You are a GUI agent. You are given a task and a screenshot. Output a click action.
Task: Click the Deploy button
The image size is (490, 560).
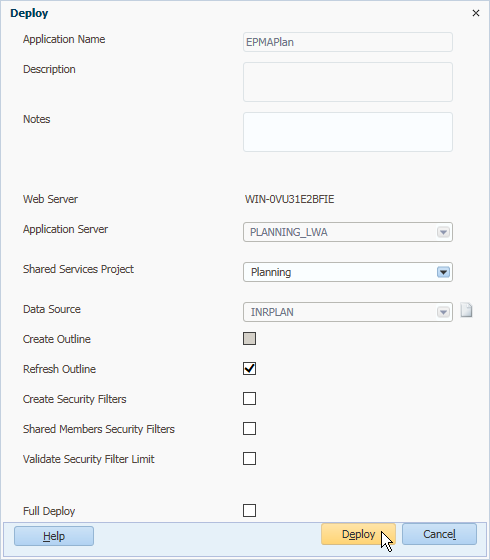pos(359,534)
